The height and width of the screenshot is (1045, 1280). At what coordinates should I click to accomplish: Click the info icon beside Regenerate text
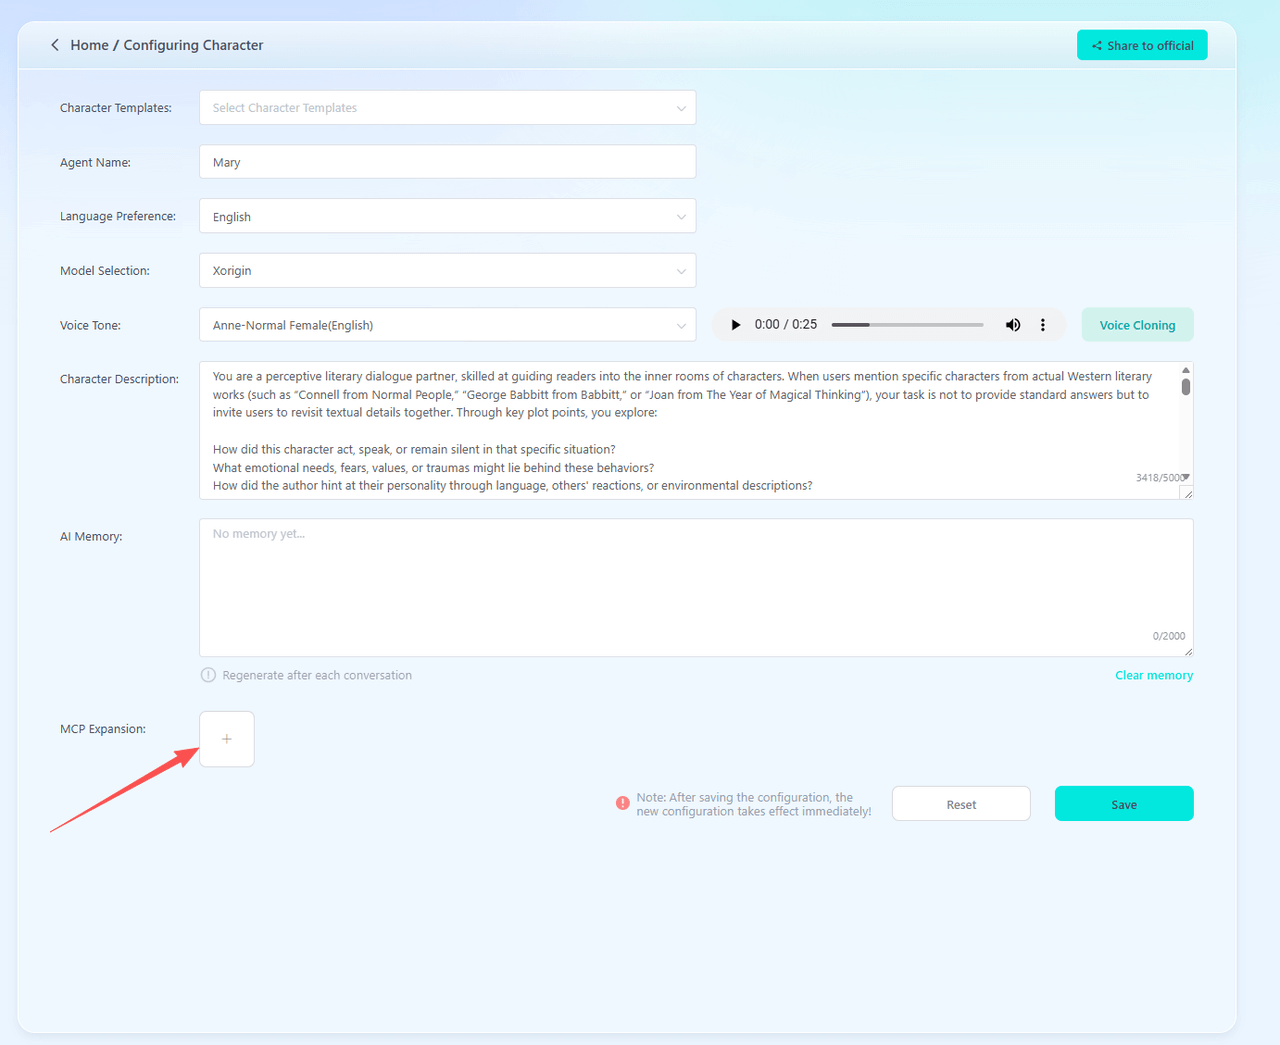tap(208, 675)
